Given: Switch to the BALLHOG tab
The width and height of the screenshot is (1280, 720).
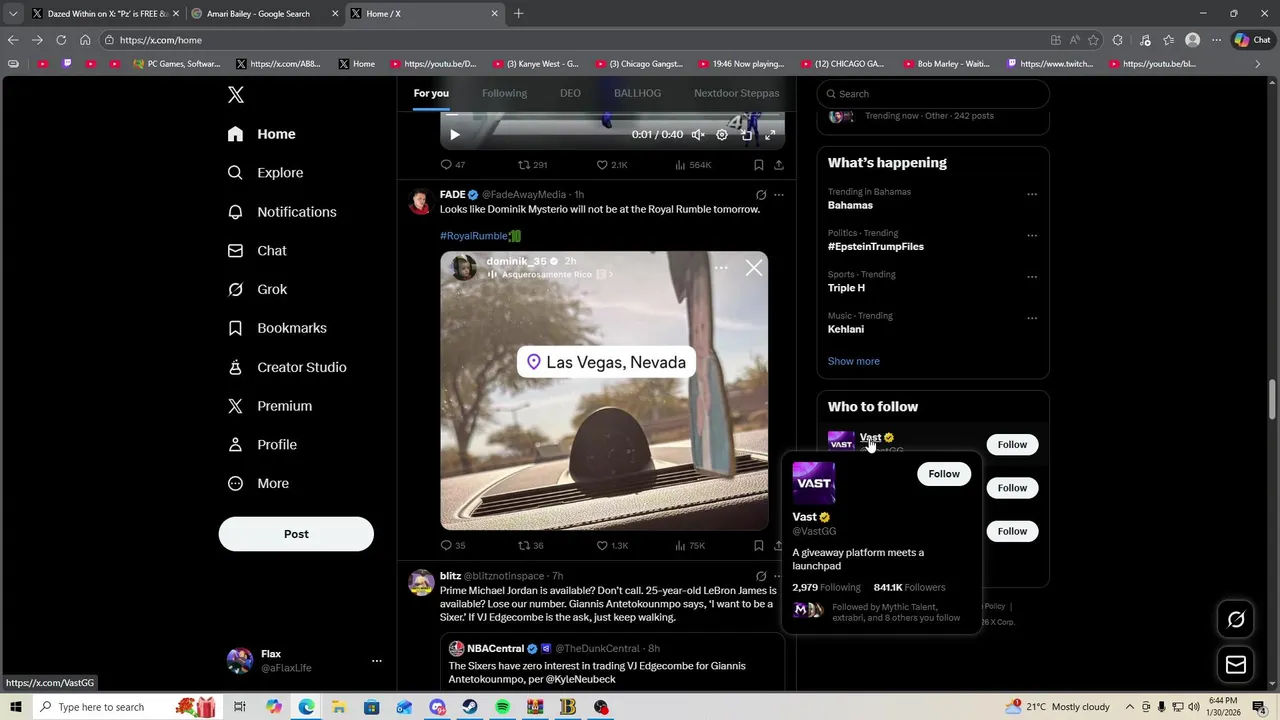Looking at the screenshot, I should (637, 93).
